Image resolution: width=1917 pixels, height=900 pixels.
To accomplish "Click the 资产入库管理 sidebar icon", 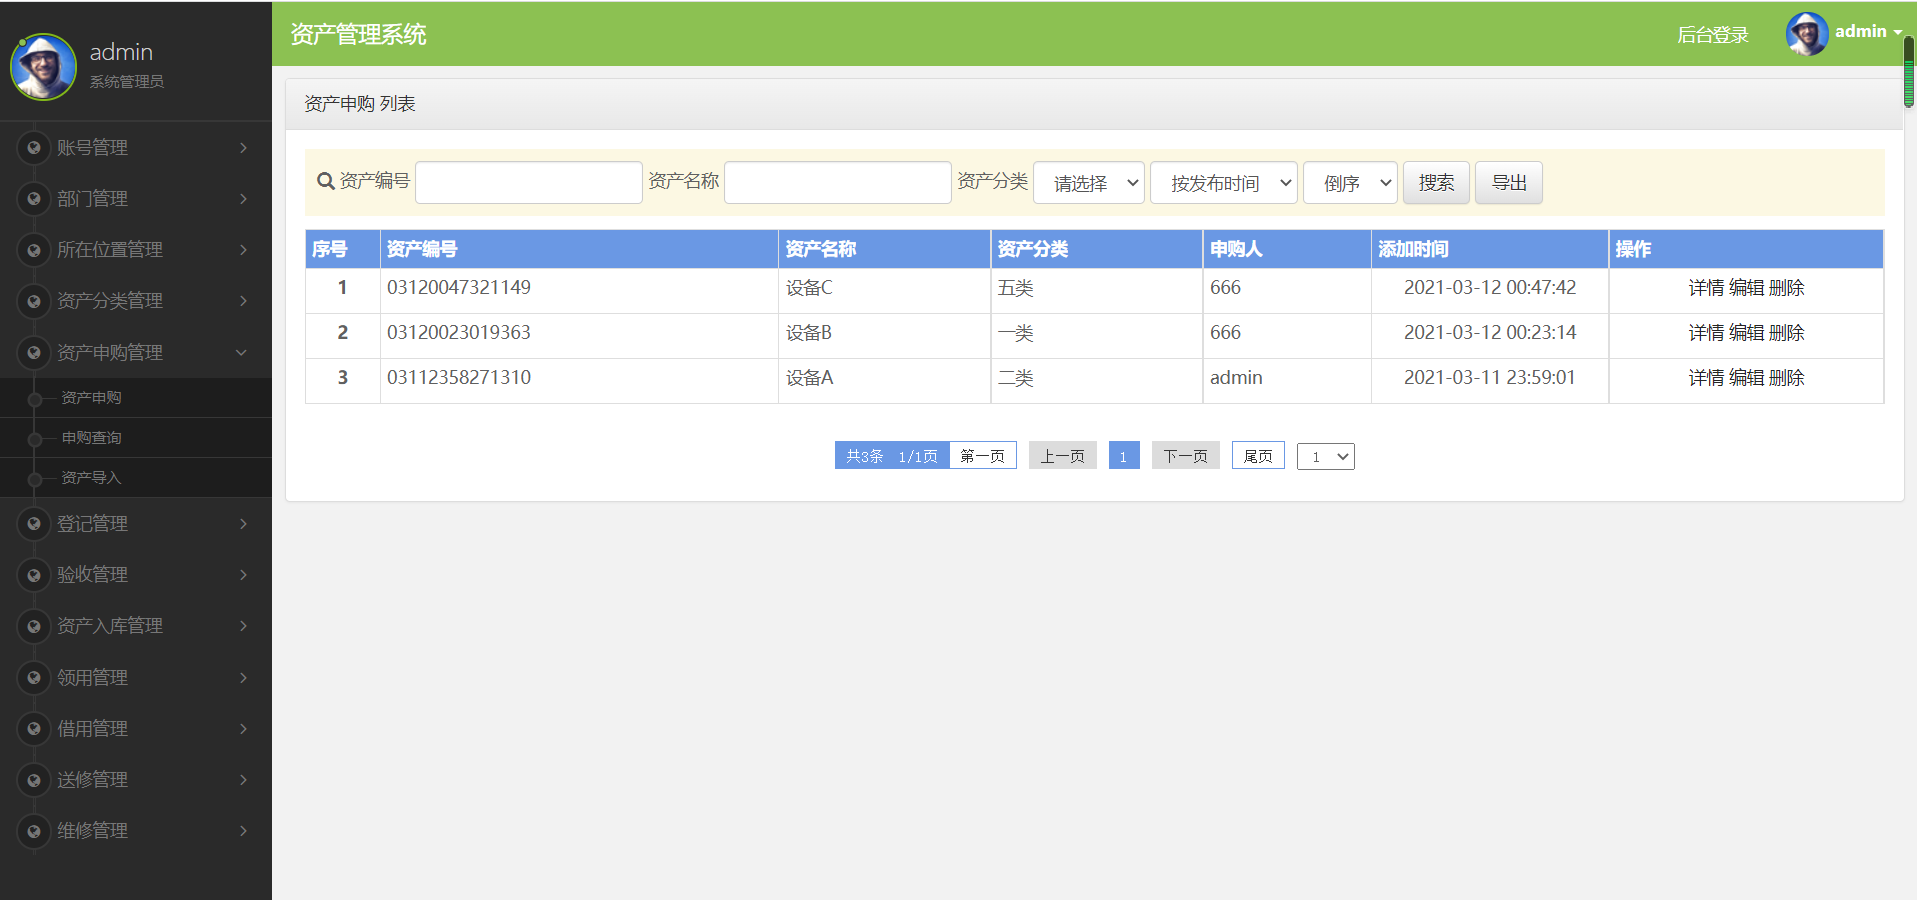I will pyautogui.click(x=34, y=626).
